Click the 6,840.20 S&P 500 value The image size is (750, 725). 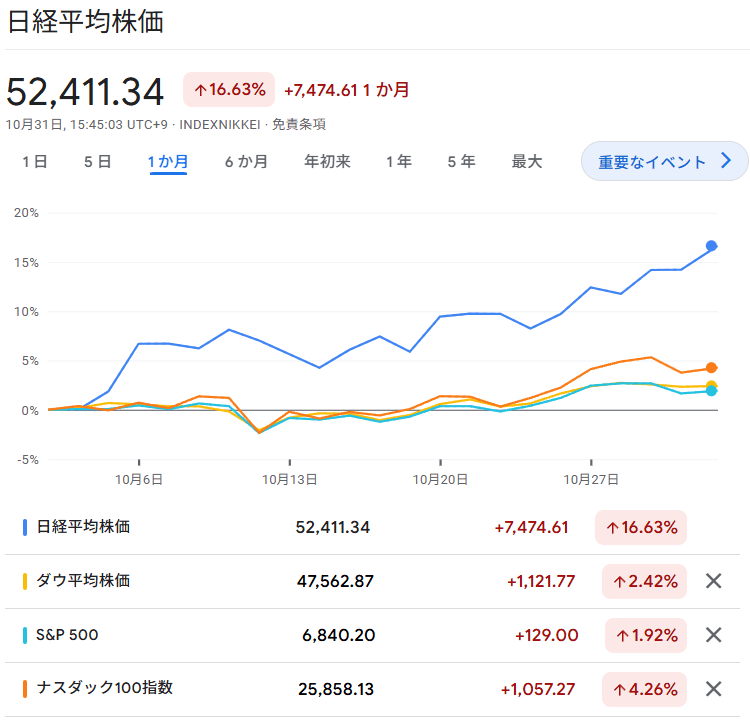(339, 636)
